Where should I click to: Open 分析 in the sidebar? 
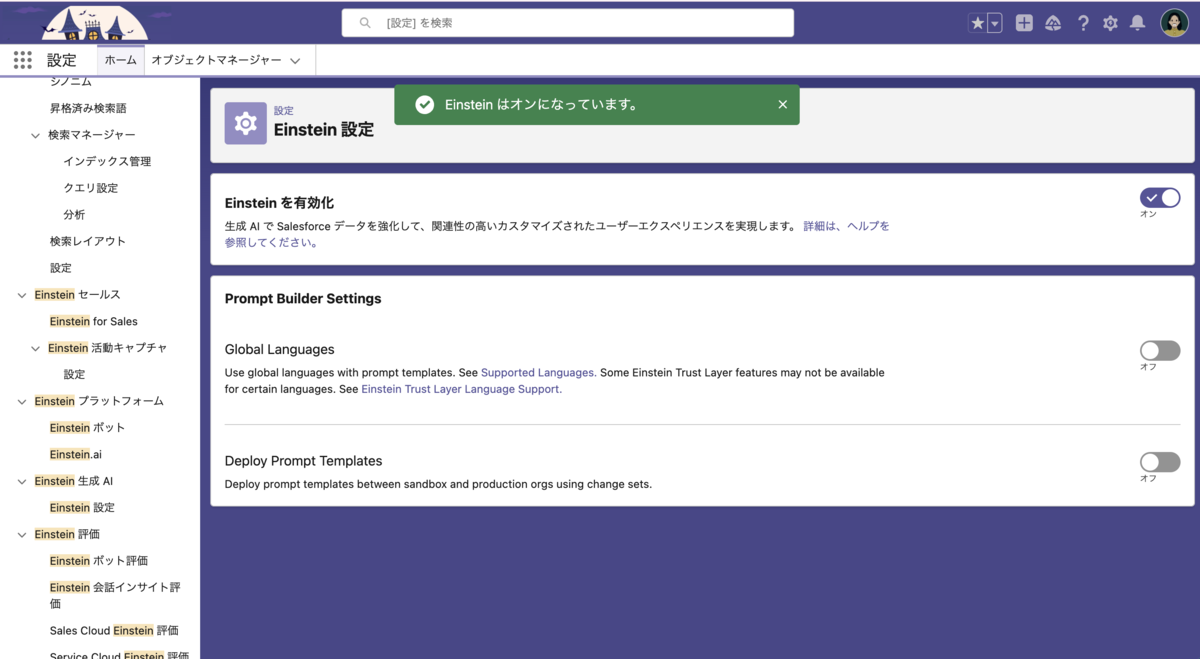(x=74, y=214)
